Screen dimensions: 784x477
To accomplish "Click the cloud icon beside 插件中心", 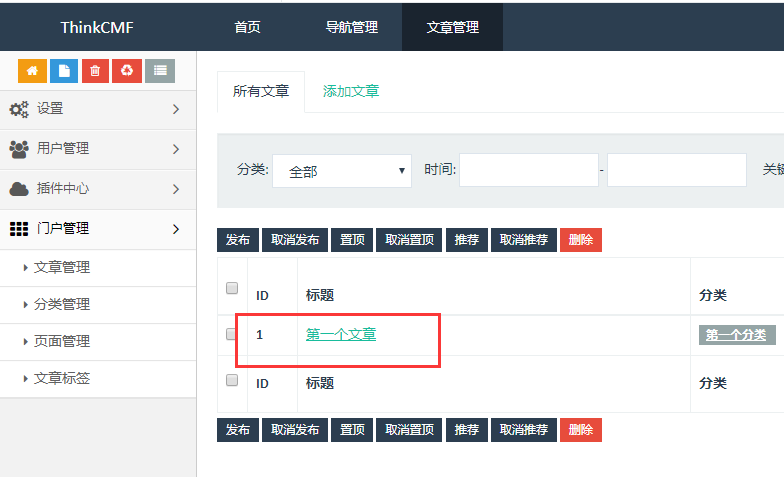I will pyautogui.click(x=19, y=189).
